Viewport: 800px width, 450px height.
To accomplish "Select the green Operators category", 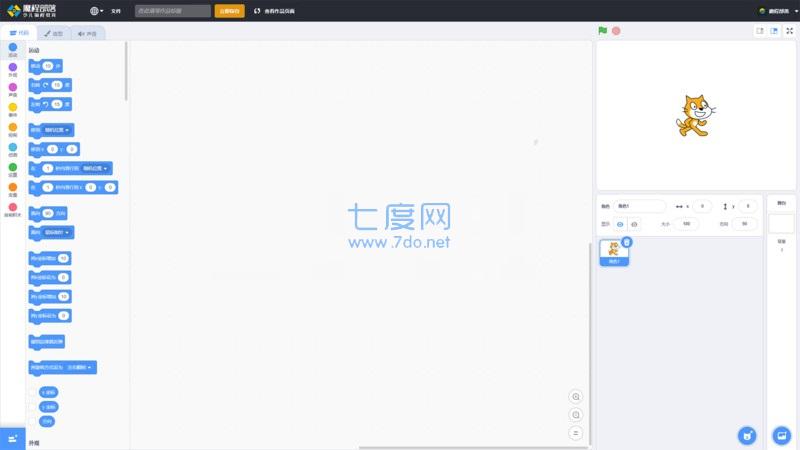I will click(13, 170).
